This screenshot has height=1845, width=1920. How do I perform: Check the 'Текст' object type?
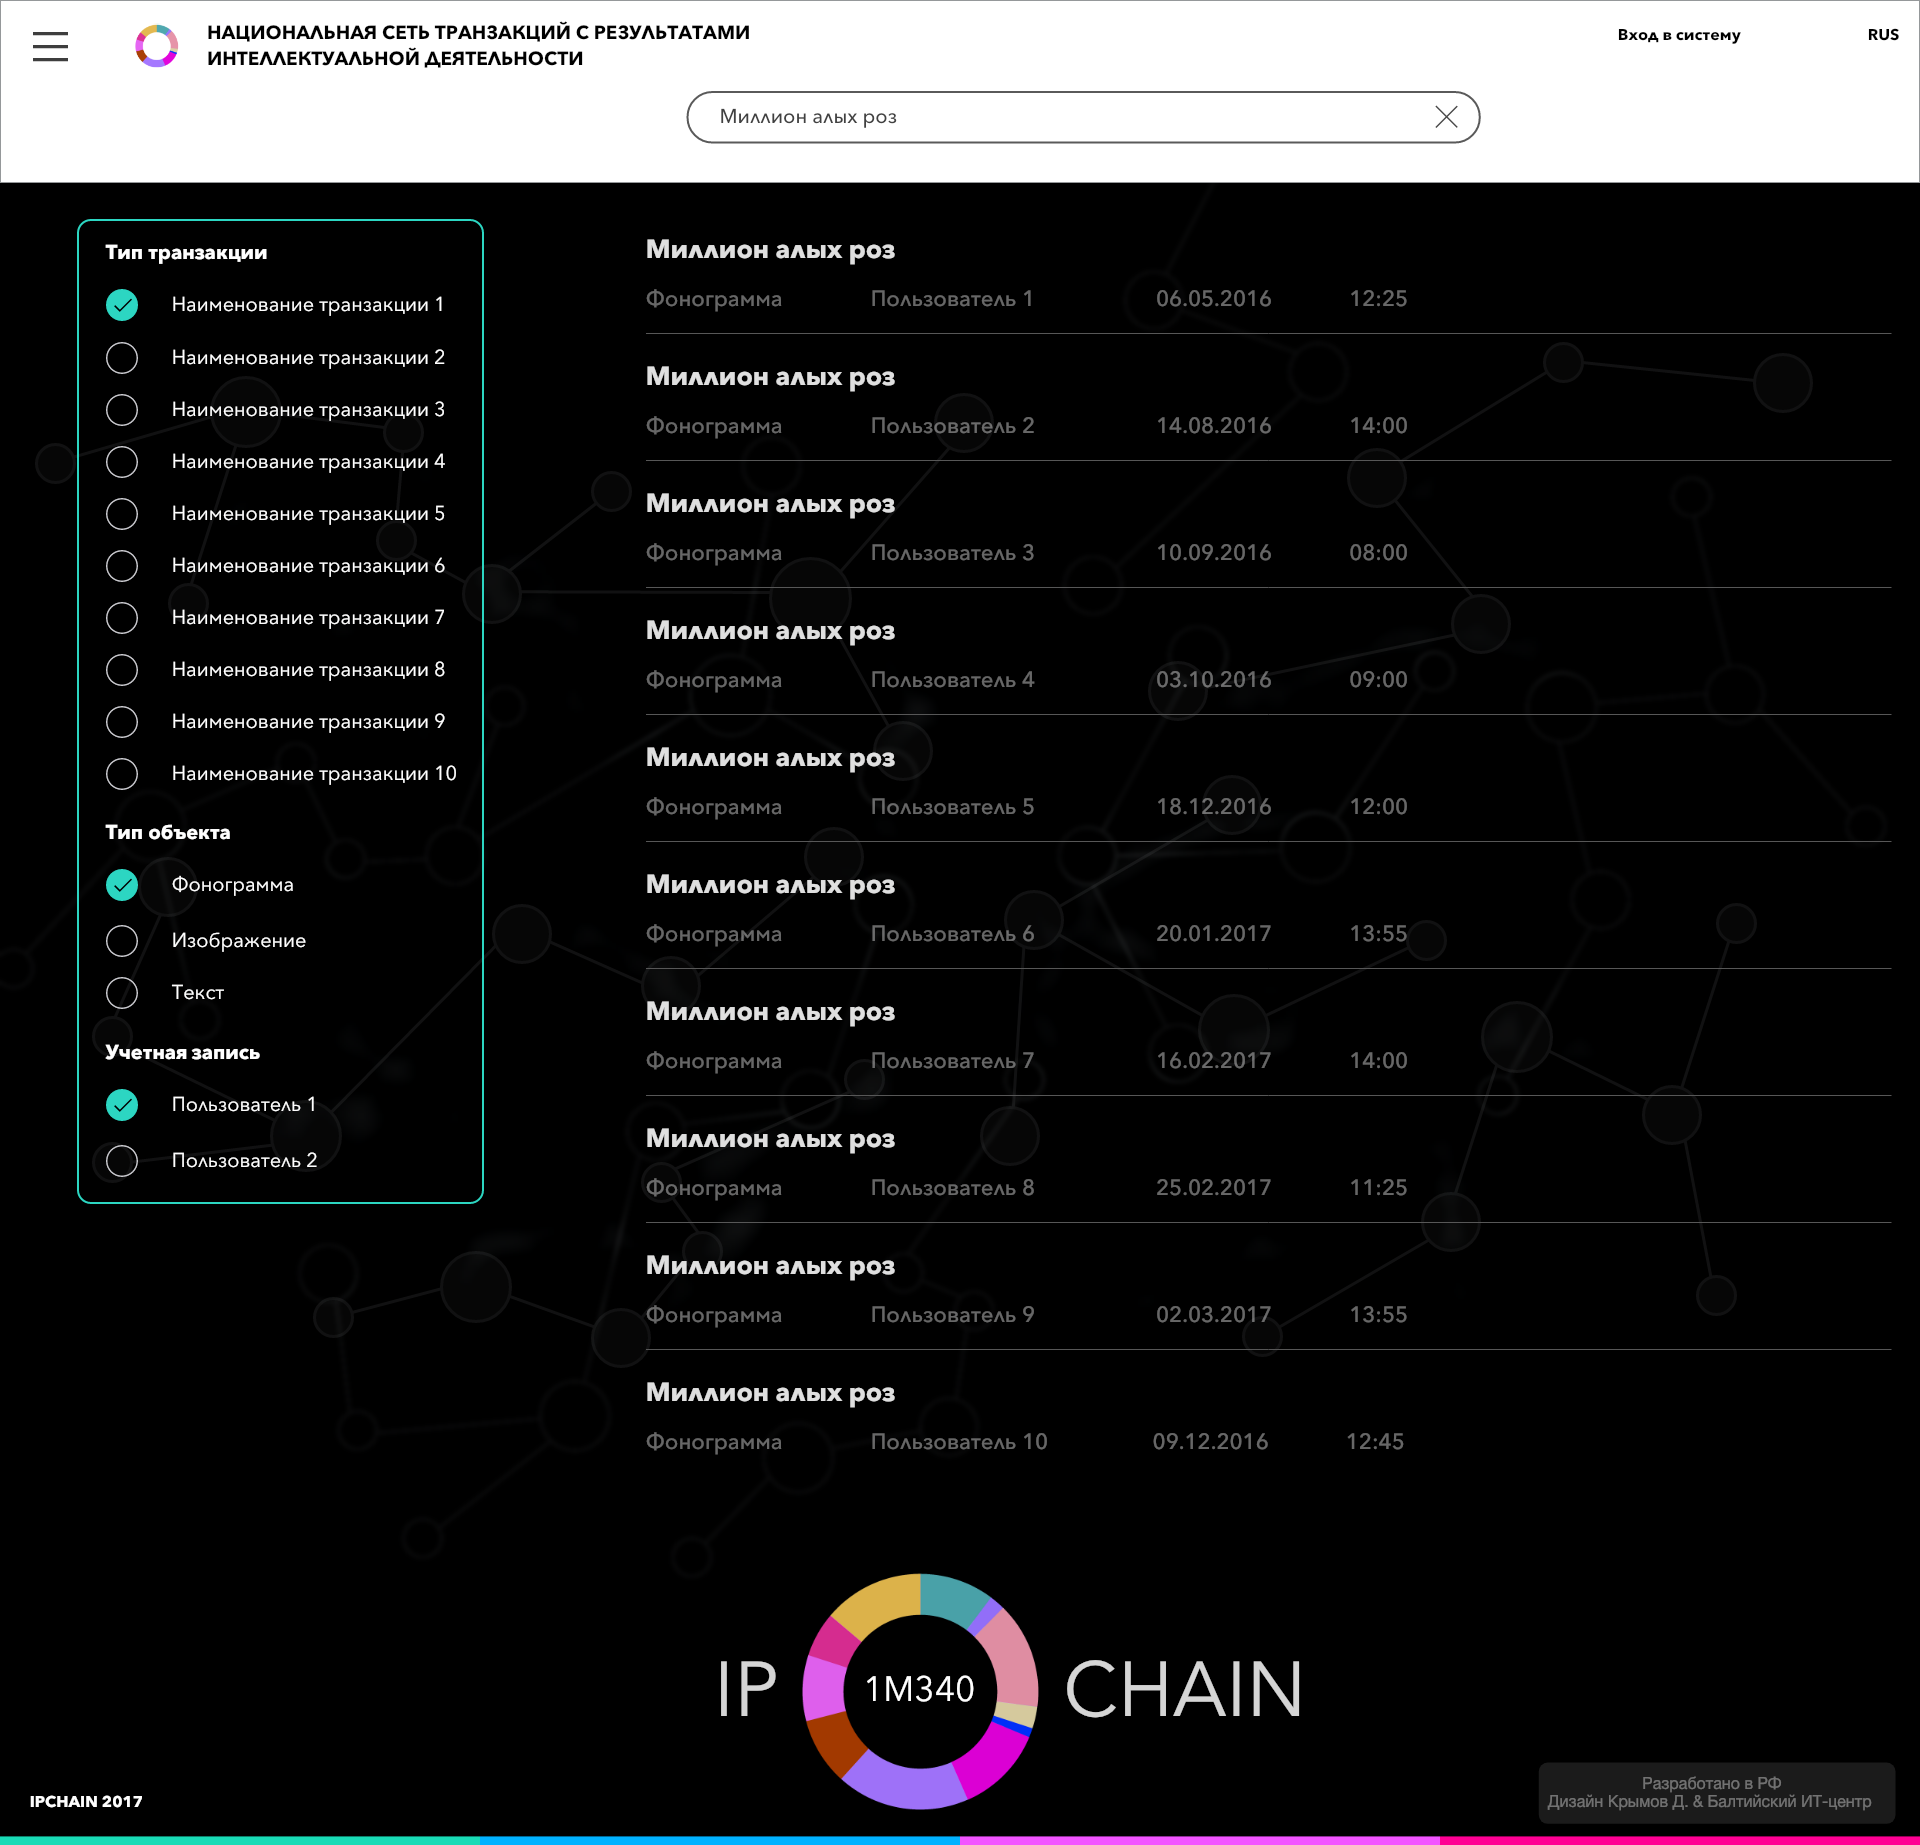tap(122, 993)
